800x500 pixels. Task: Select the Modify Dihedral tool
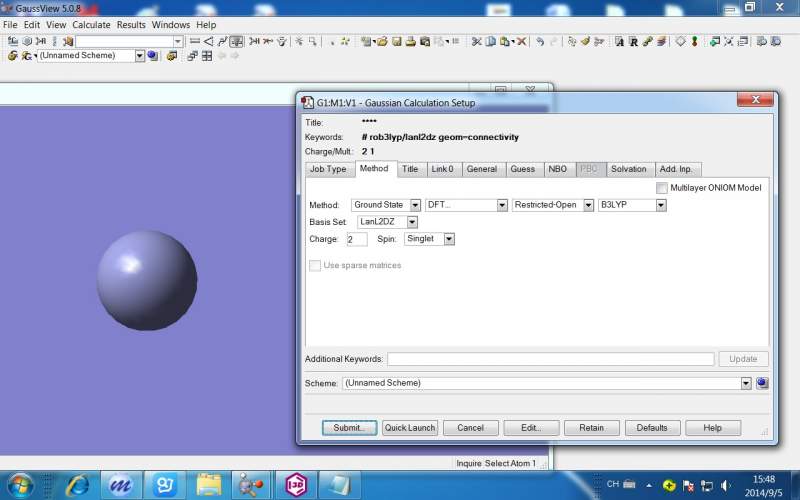(x=222, y=41)
